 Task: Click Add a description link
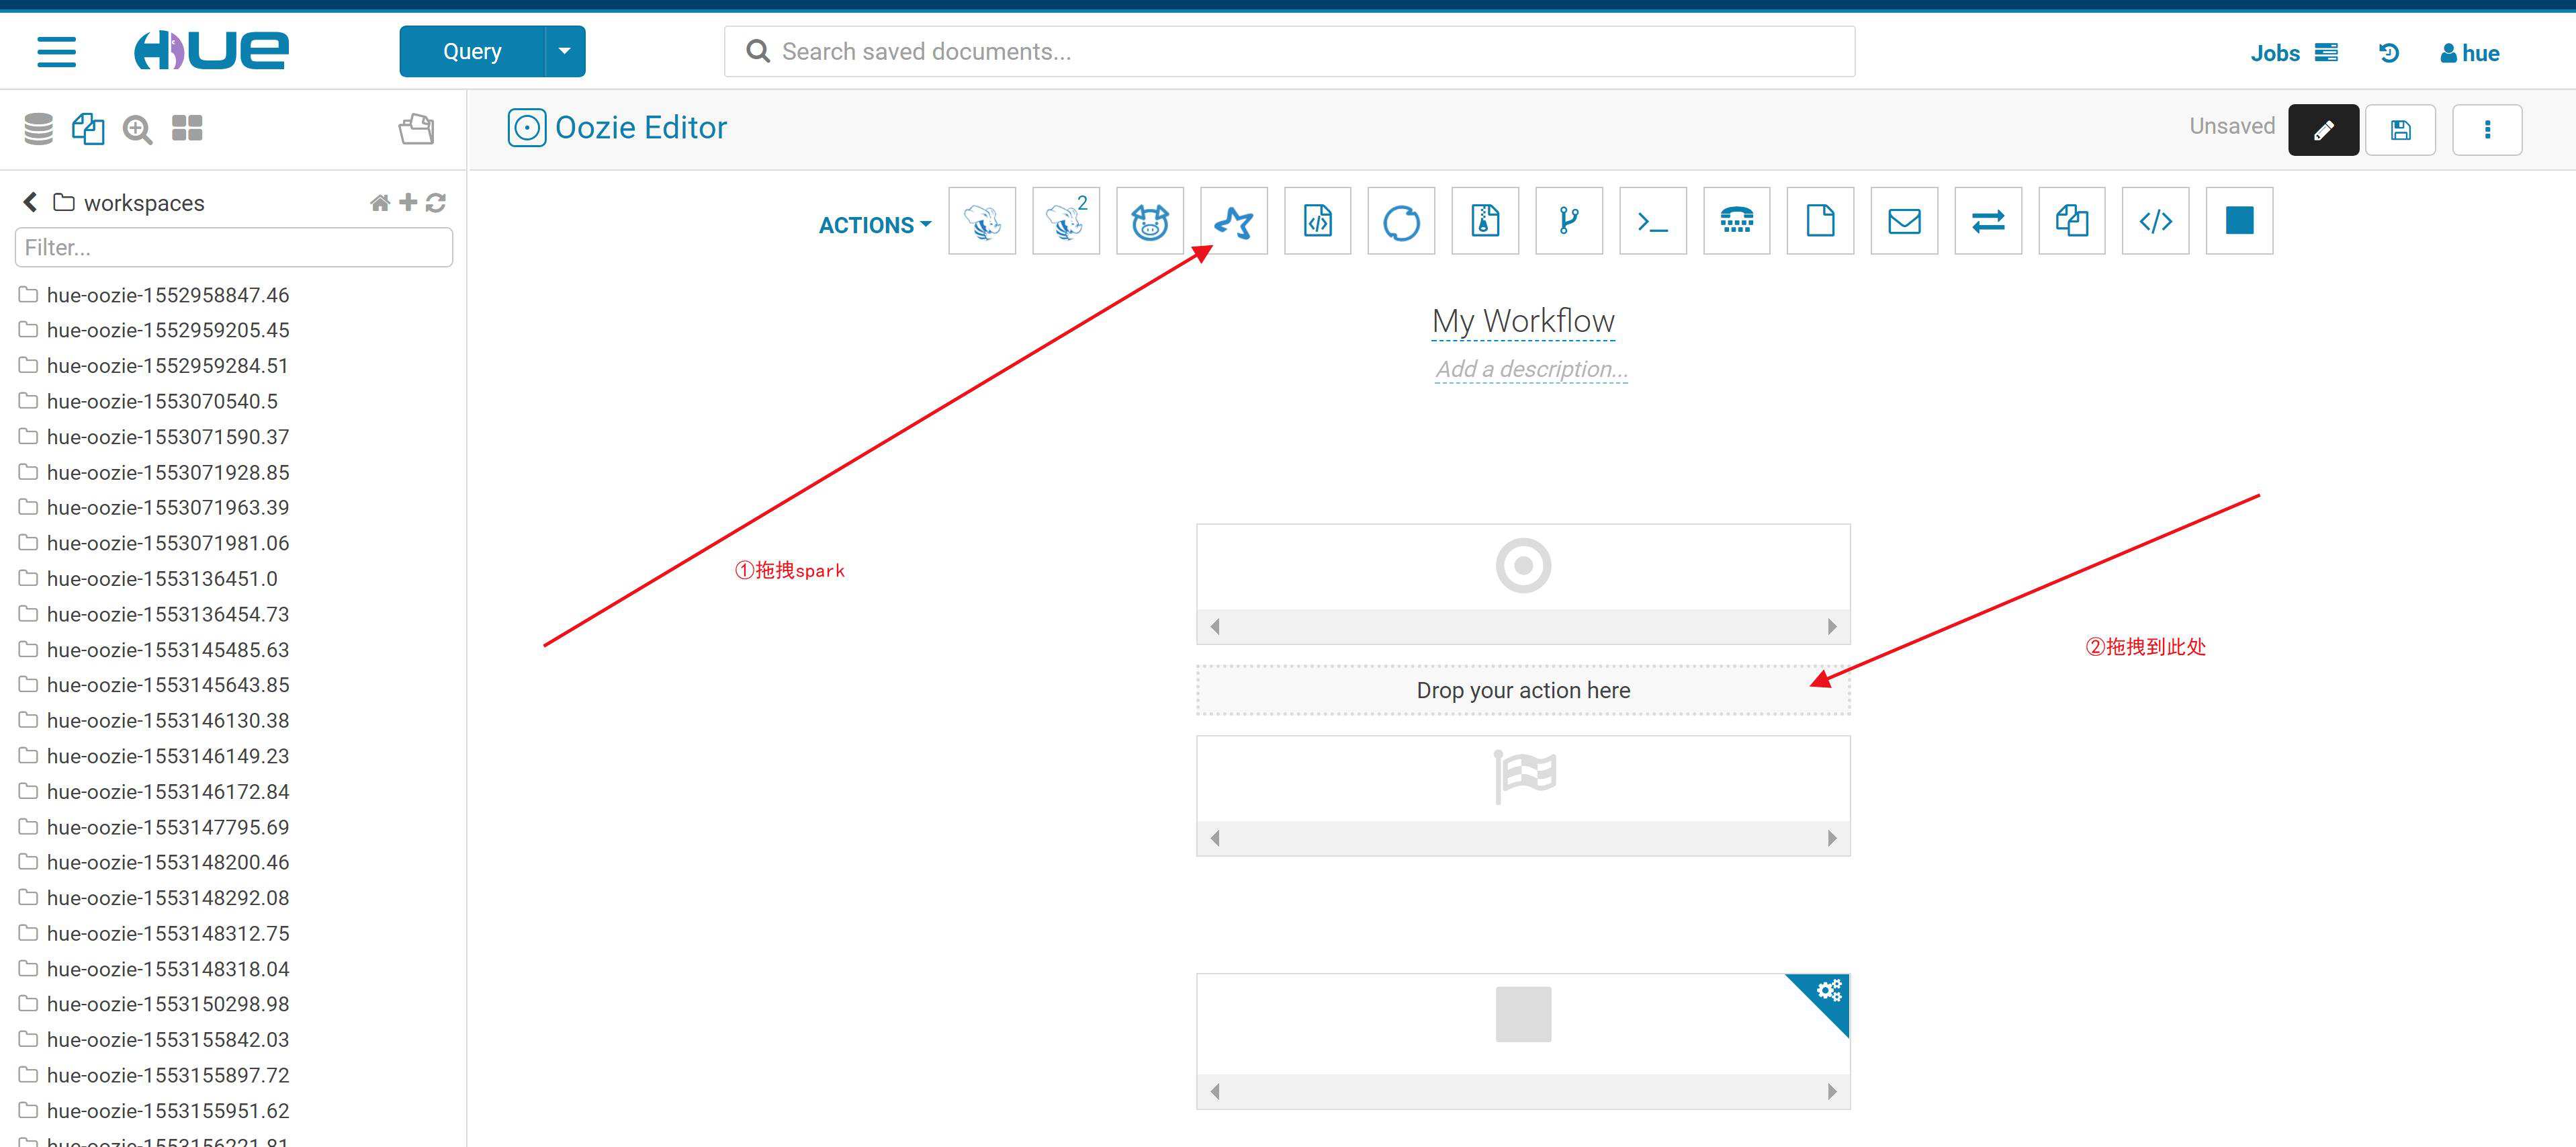pos(1530,369)
